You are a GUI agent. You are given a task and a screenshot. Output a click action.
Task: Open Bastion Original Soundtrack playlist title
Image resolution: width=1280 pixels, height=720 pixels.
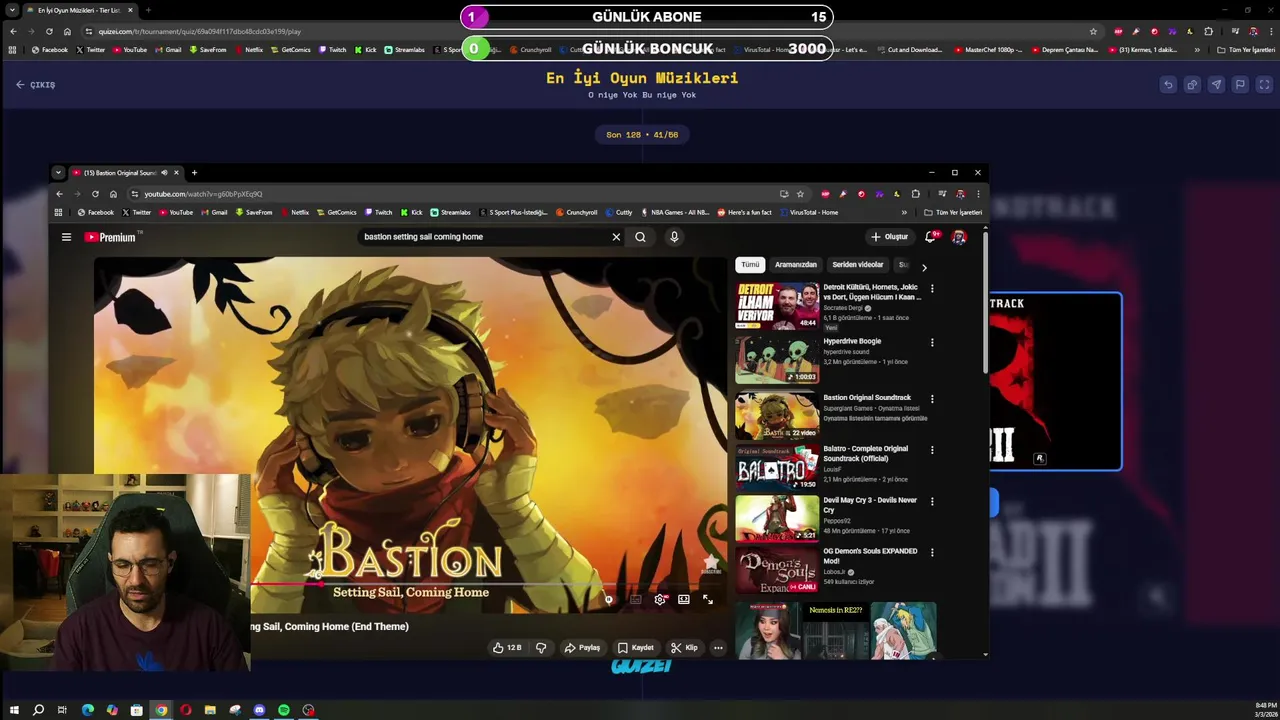point(867,398)
